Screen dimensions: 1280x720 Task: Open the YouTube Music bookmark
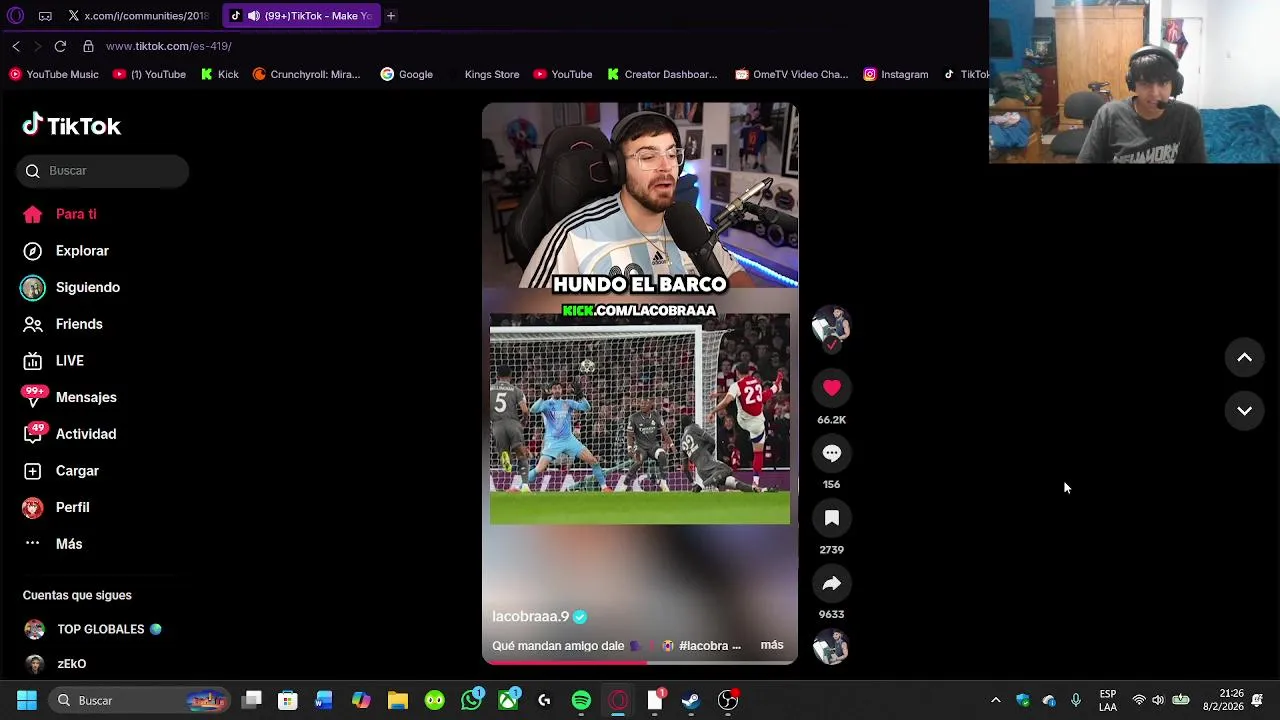[54, 74]
